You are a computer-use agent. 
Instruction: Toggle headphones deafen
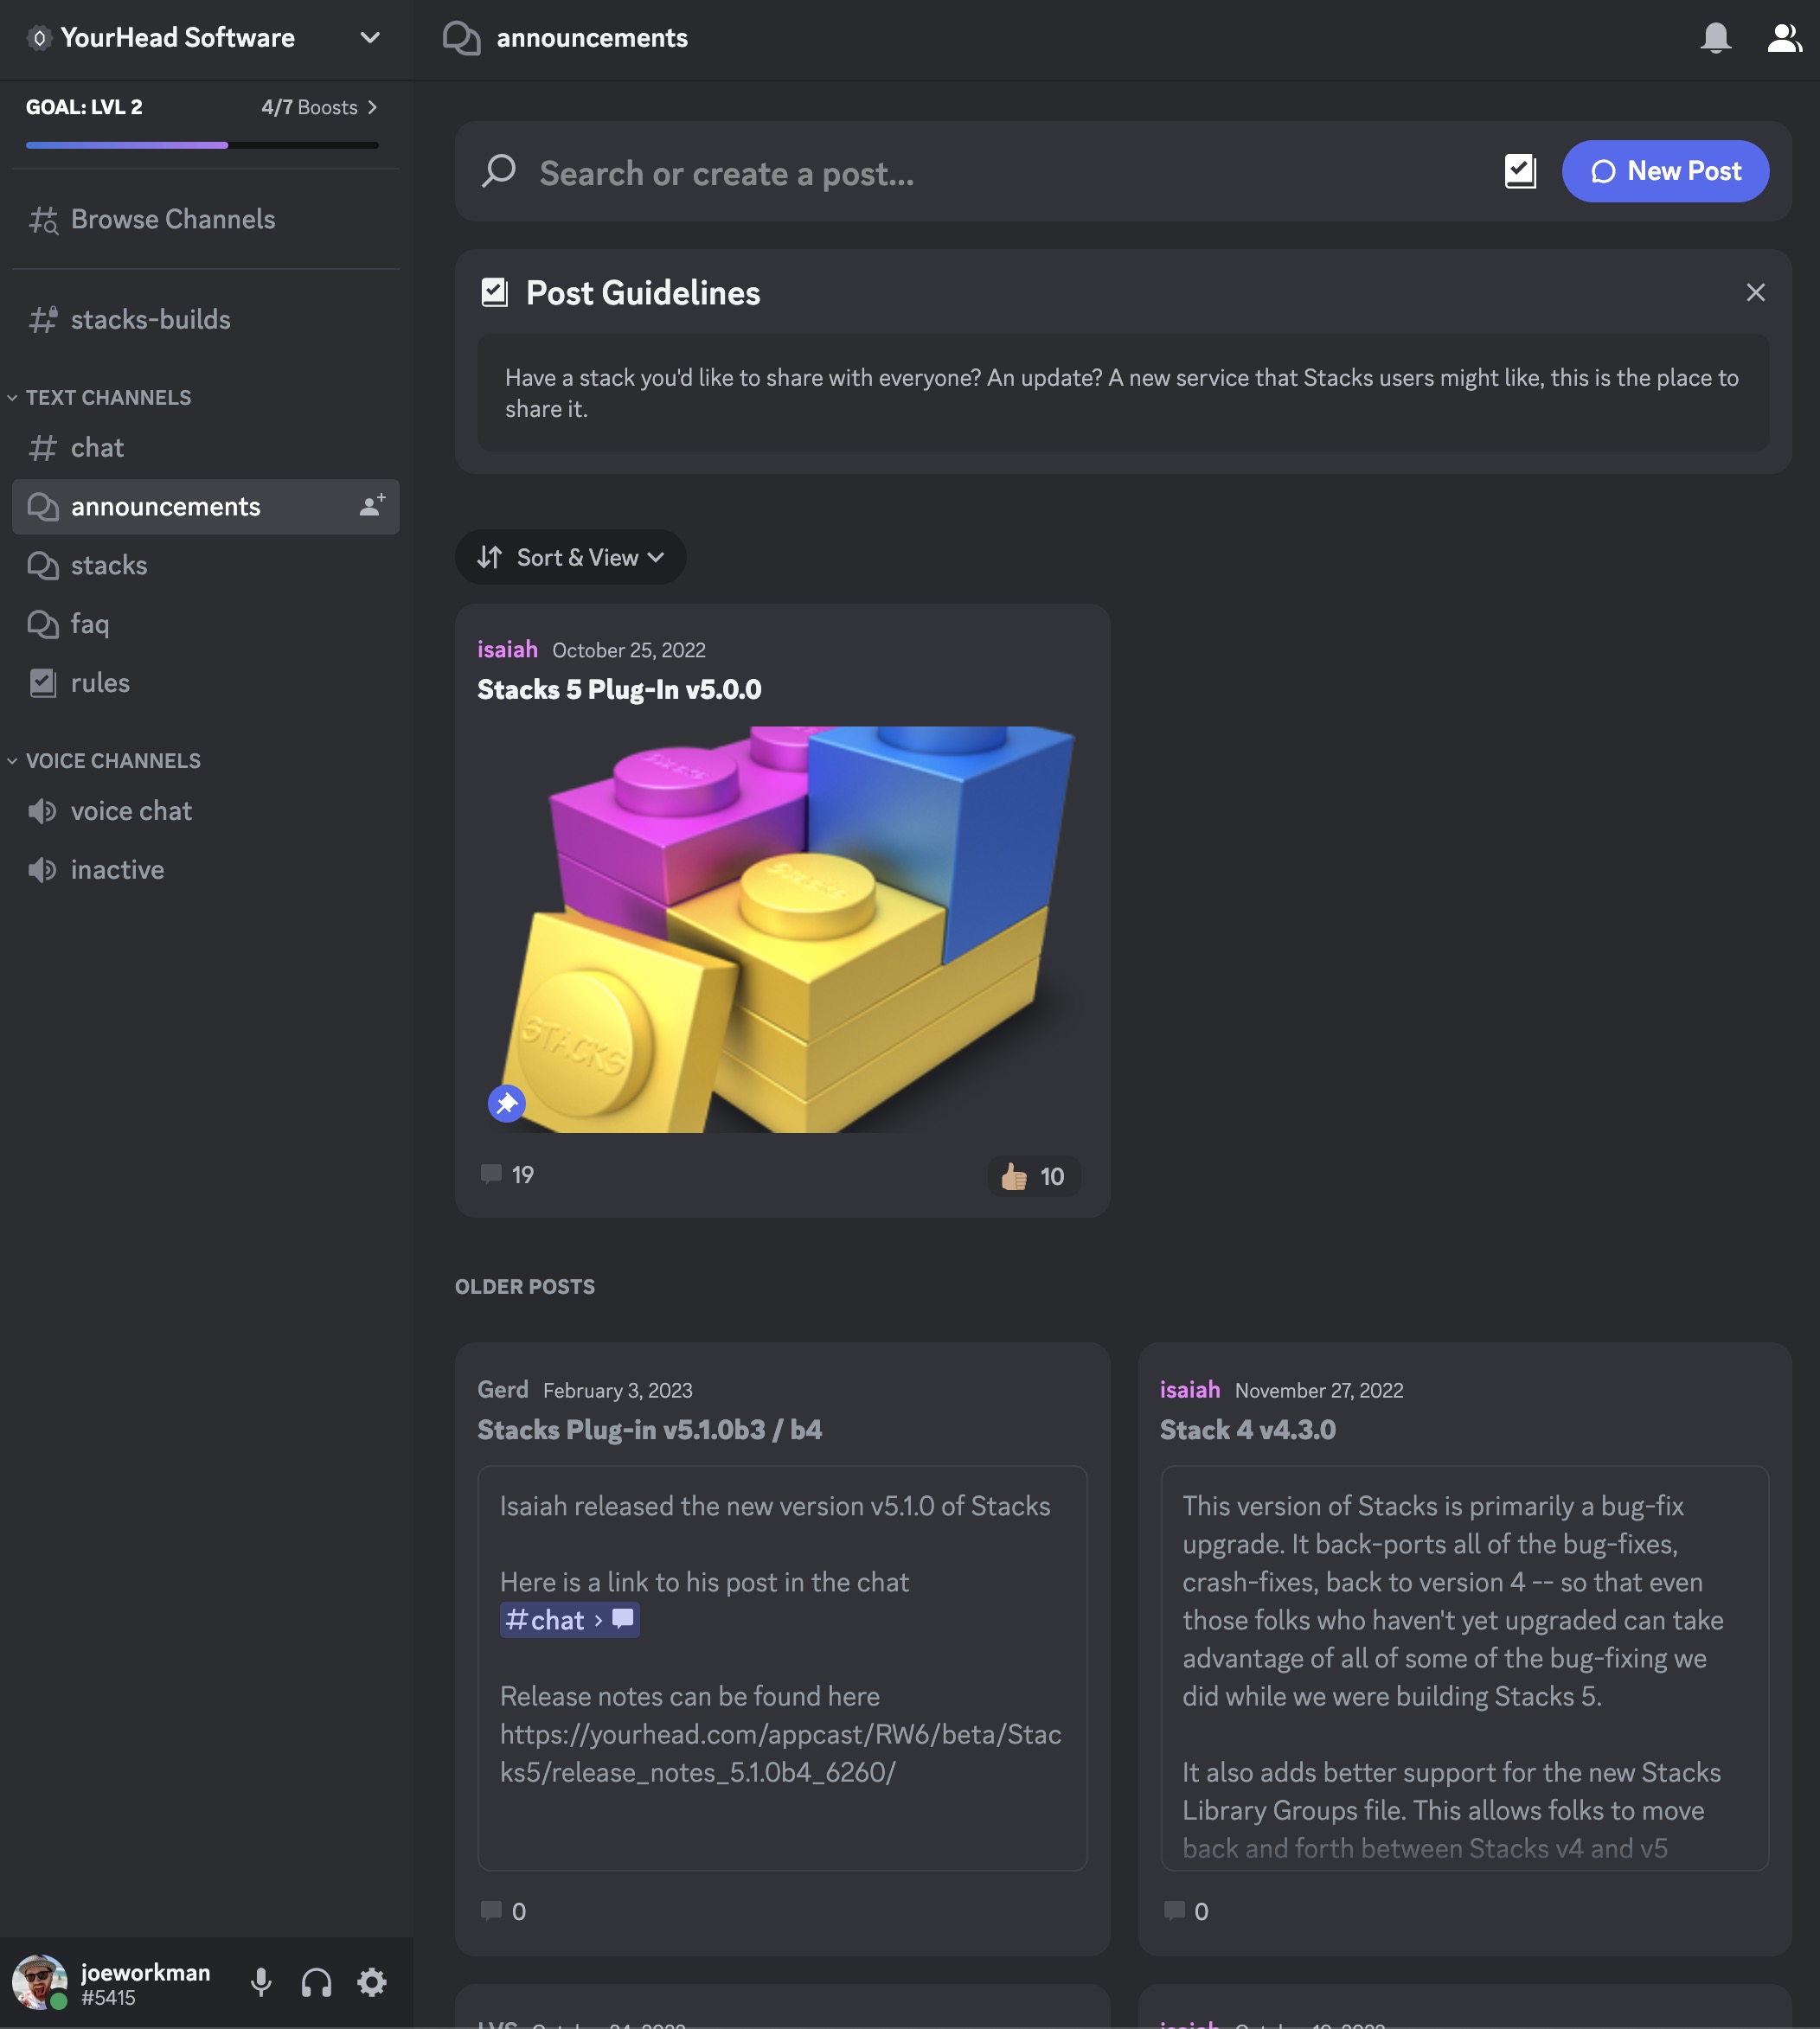tap(316, 1981)
